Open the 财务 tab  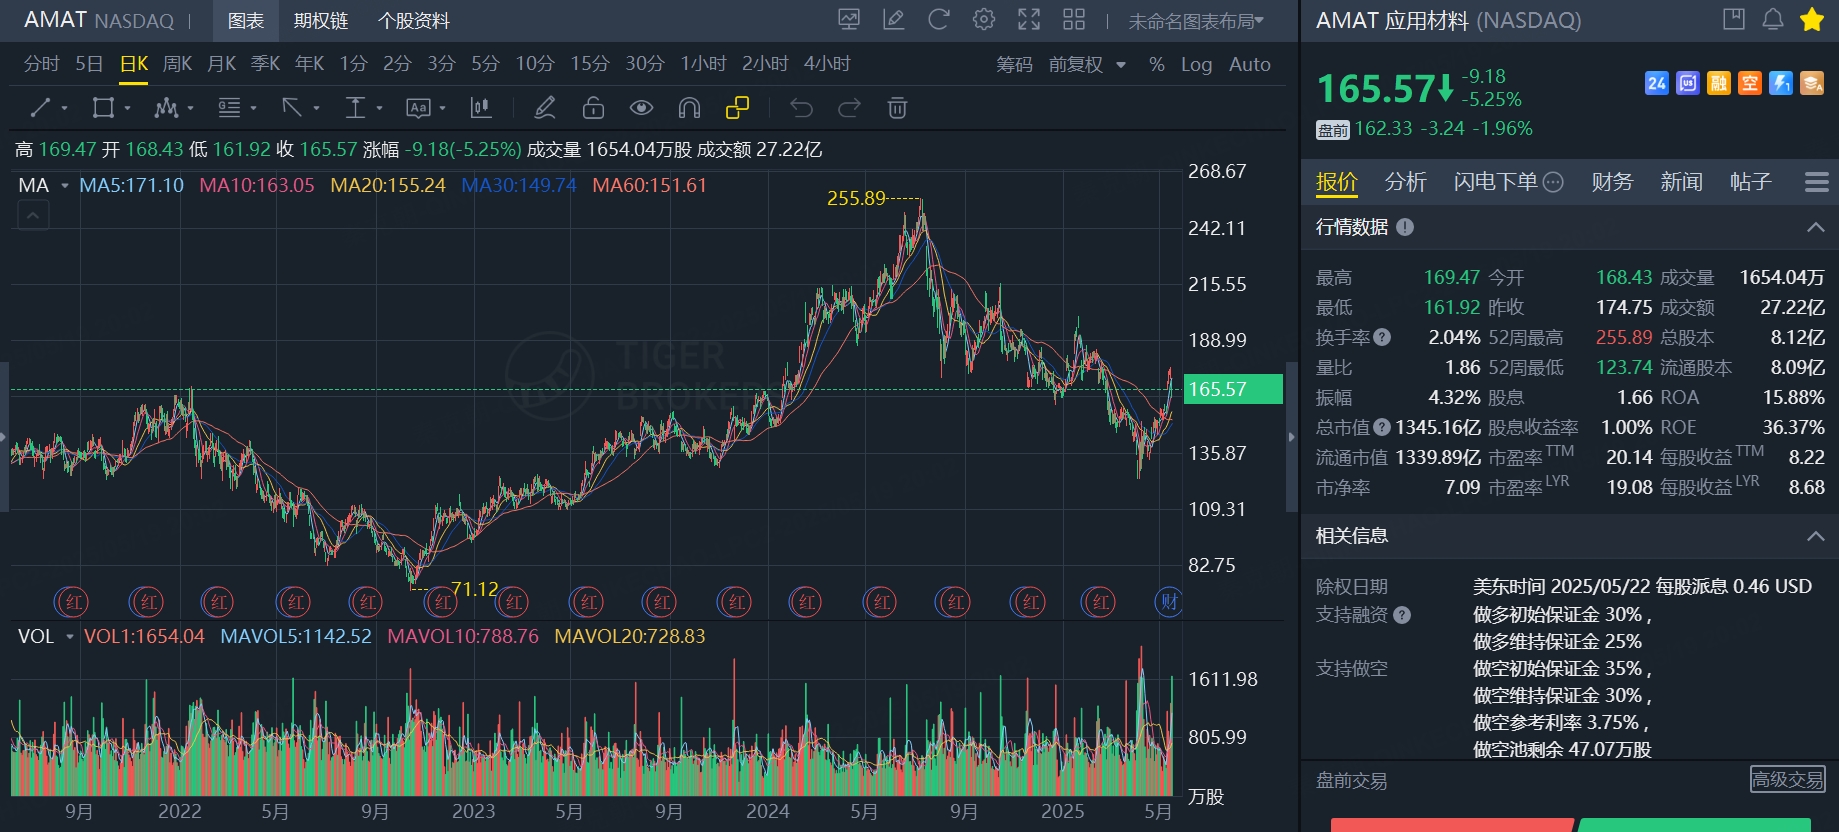tap(1612, 182)
